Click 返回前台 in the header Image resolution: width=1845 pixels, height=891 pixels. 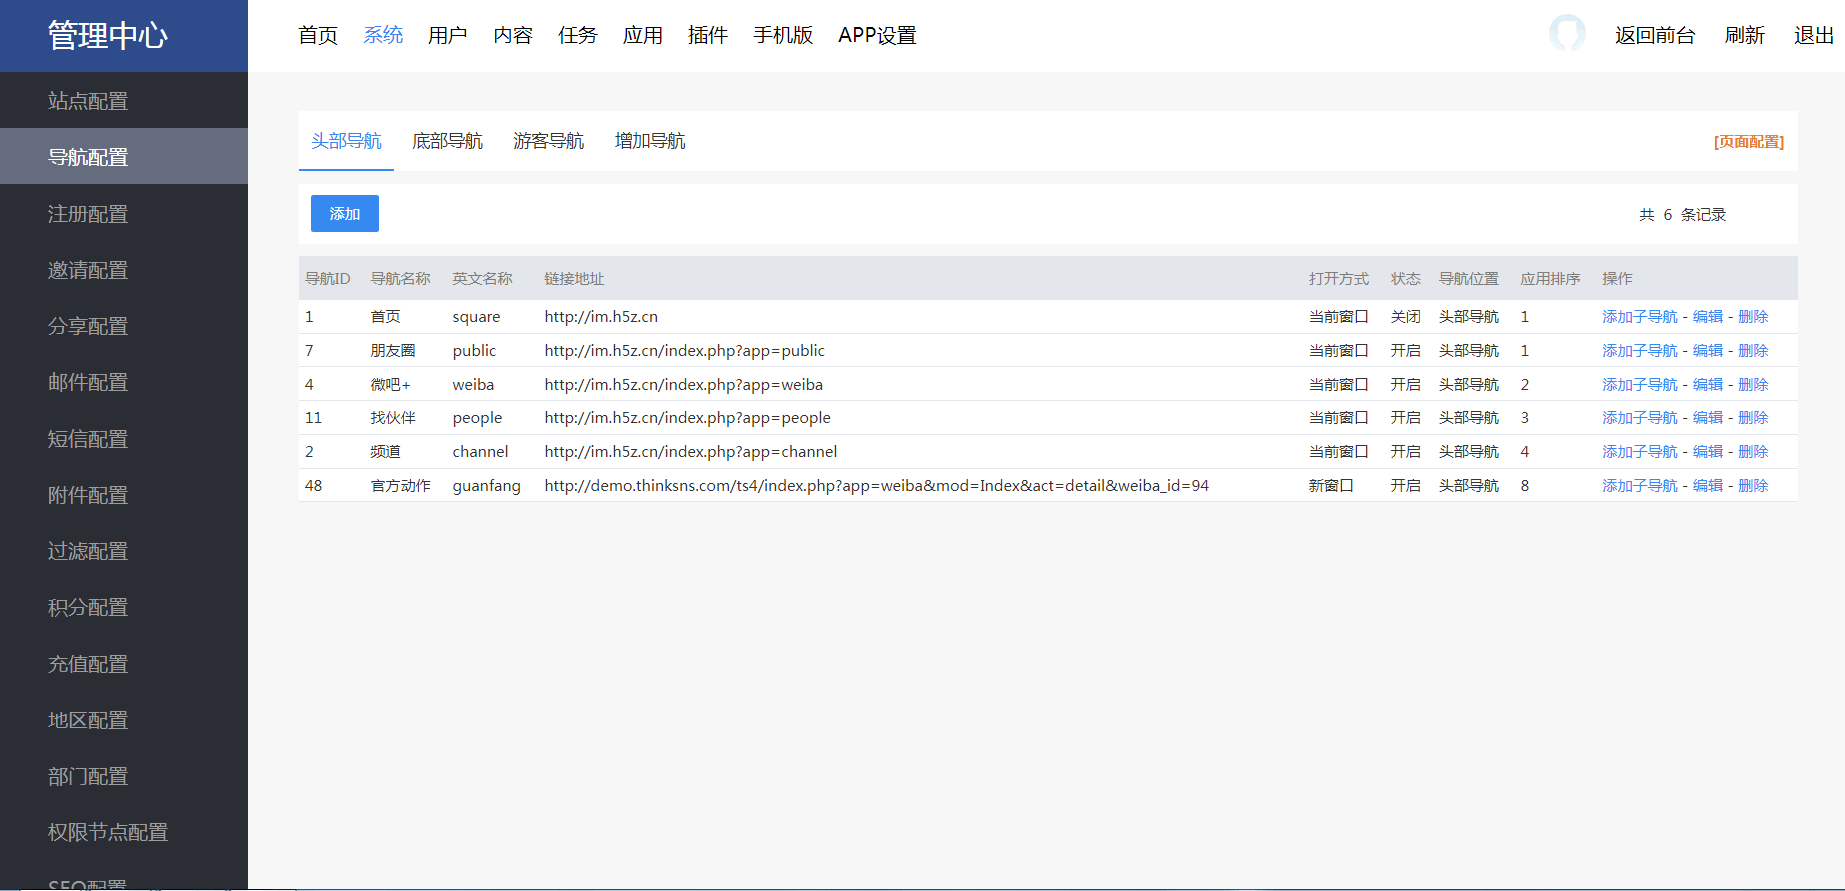[1654, 35]
